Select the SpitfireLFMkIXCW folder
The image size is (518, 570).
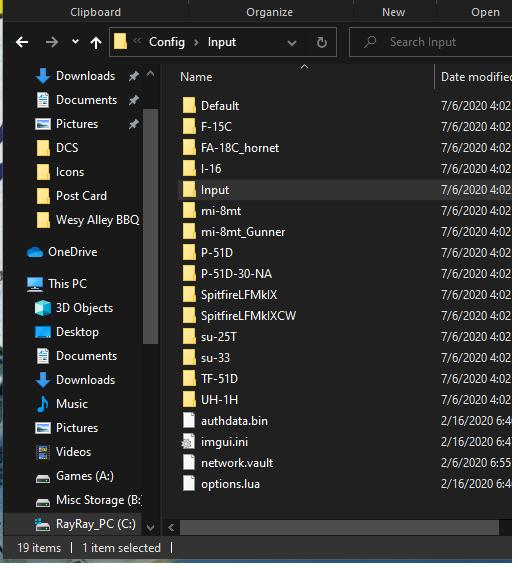point(239,316)
